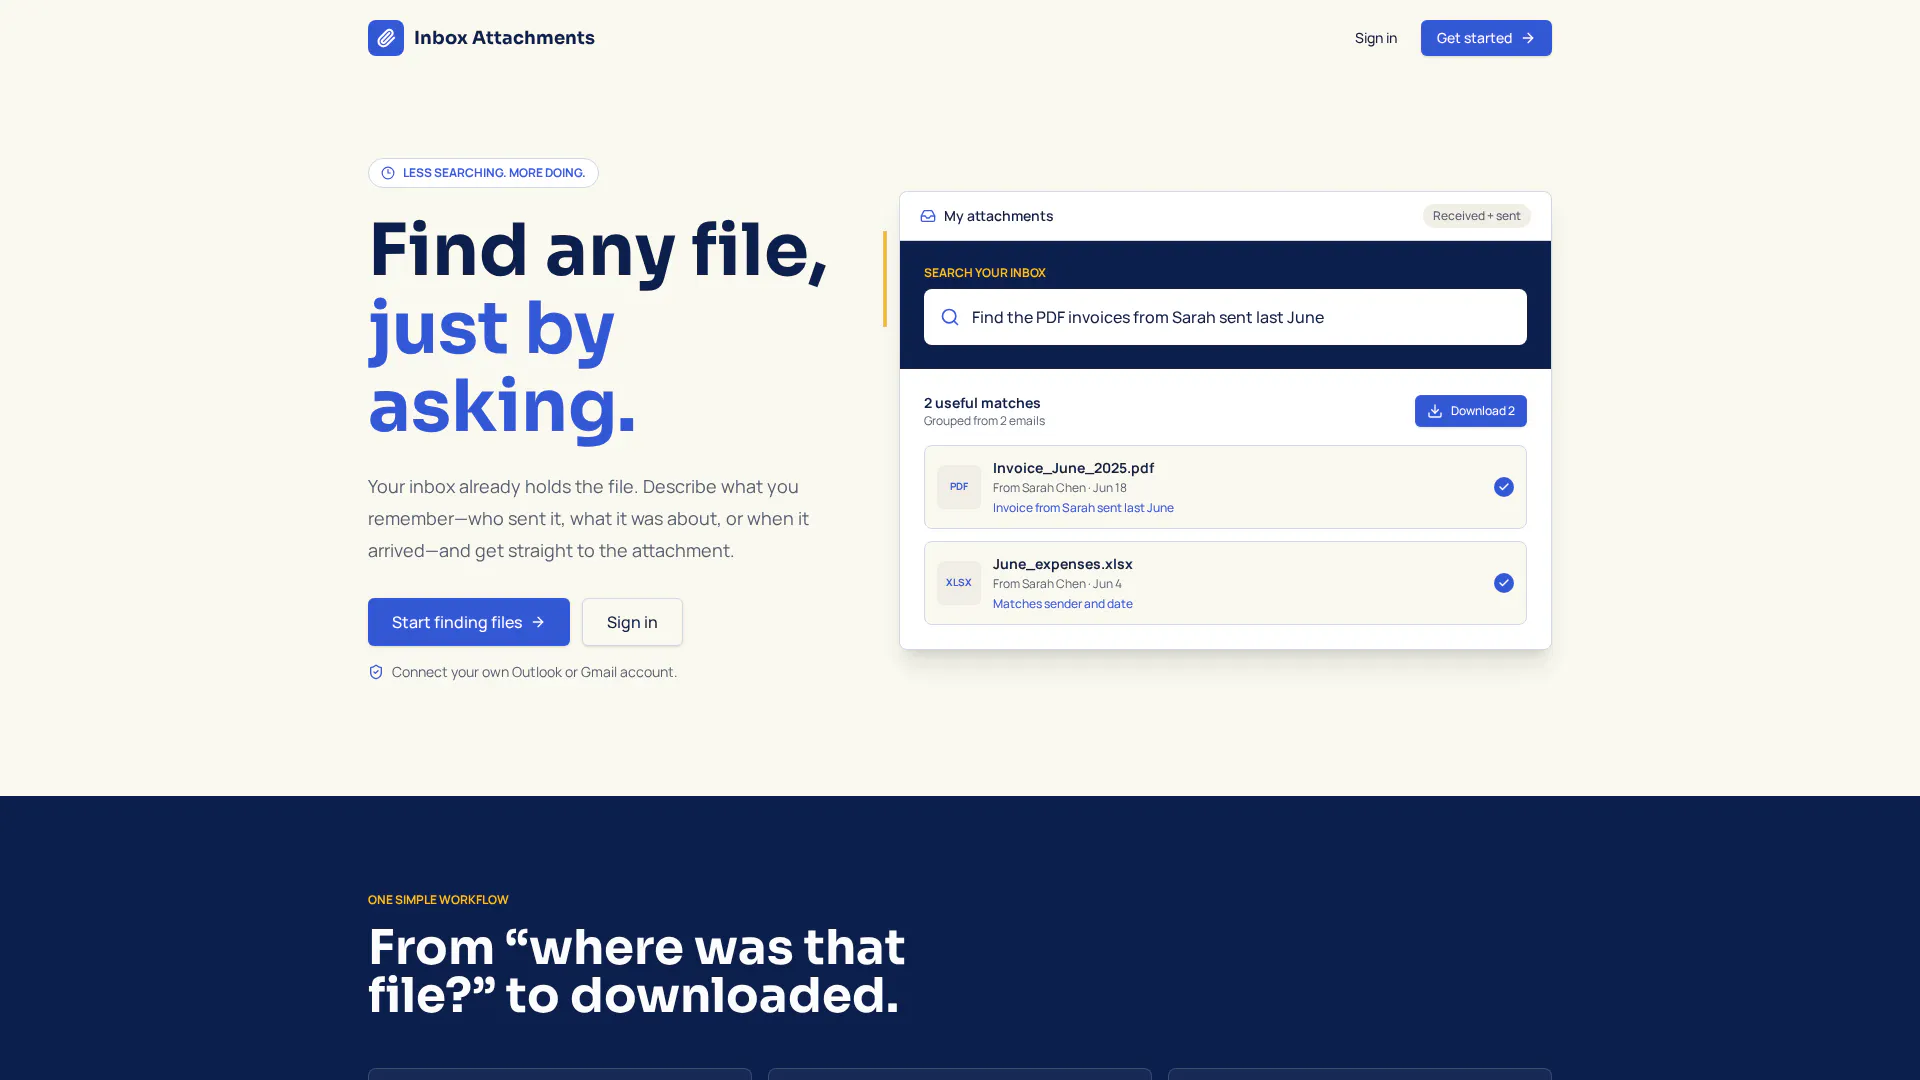This screenshot has width=1920, height=1080.
Task: Click 'From Sarah Chen · Jun 18' text
Action: click(x=1059, y=488)
